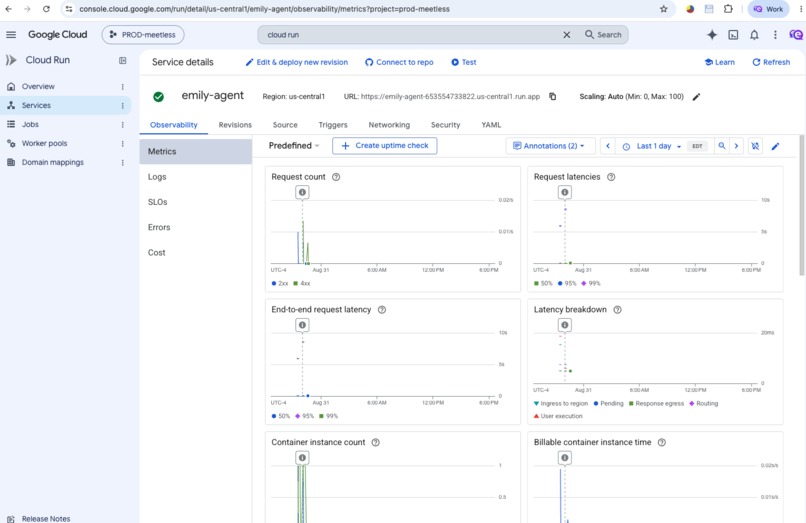
Task: Click the EDT timezone selector
Action: (x=697, y=146)
